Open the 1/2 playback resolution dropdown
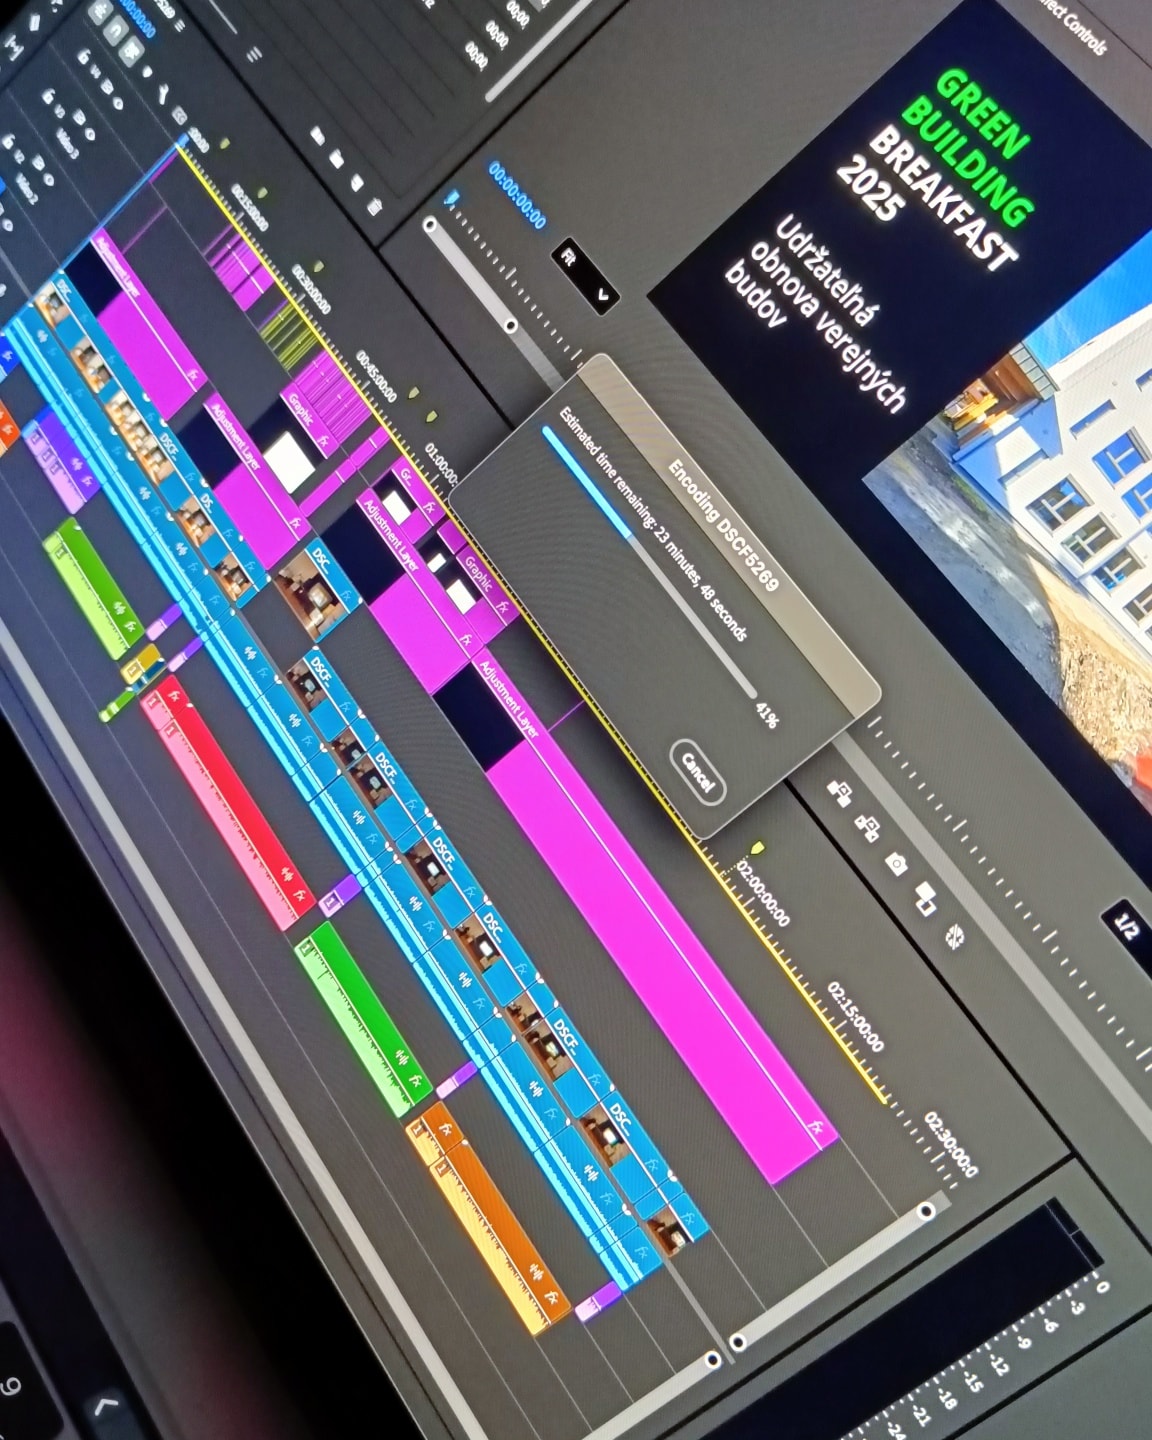Screen dimensions: 1152x1440 1126,927
